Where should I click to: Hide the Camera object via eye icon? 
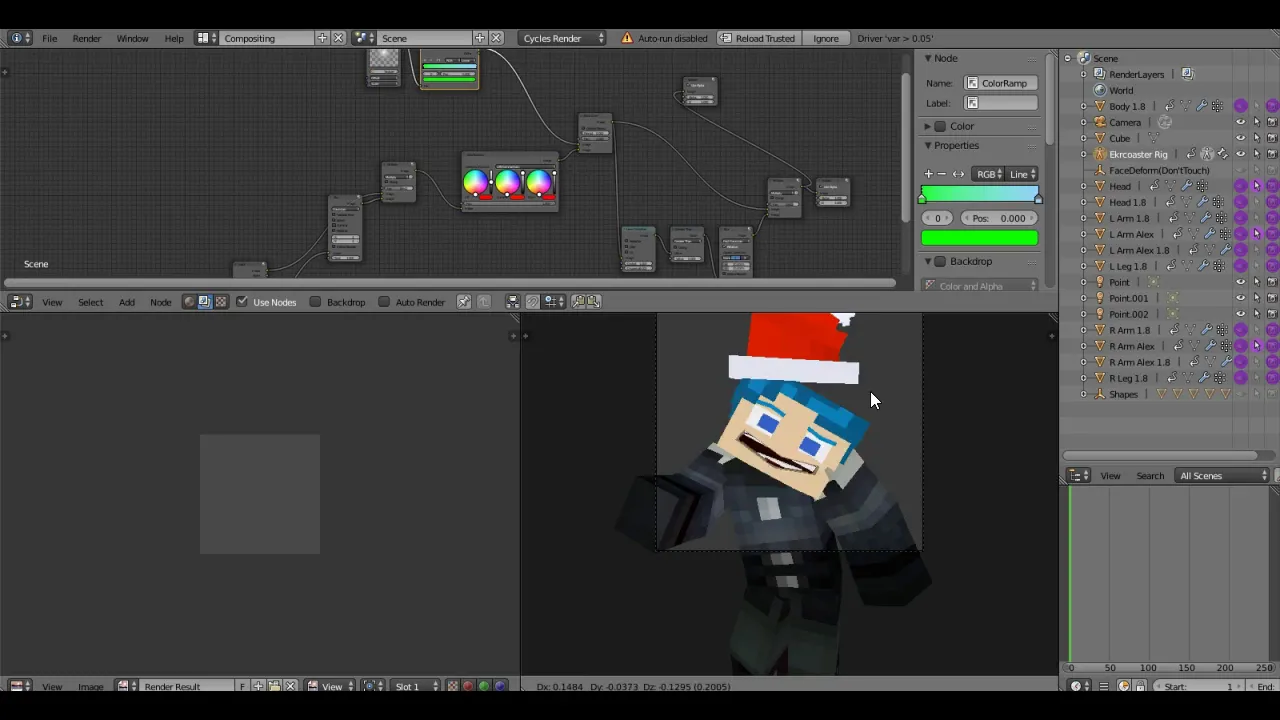coord(1241,122)
